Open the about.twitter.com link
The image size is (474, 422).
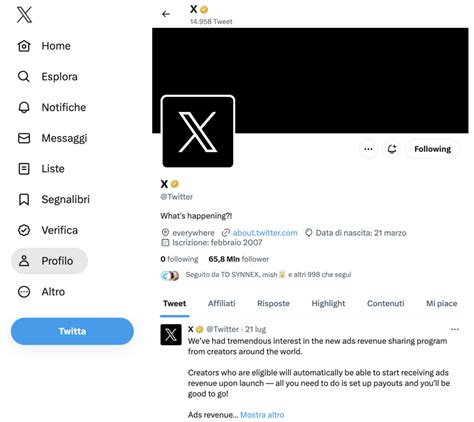pos(265,233)
